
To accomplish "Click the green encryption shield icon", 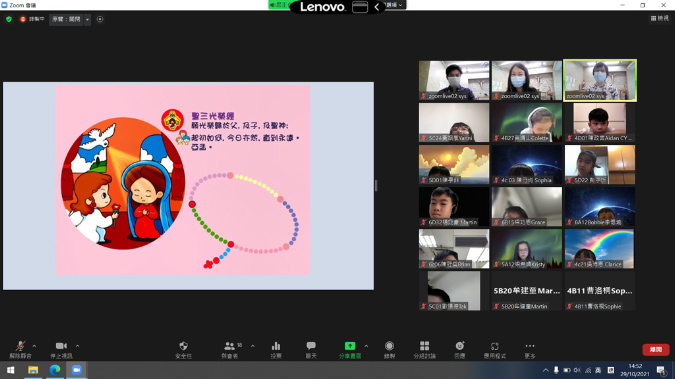I will (9, 19).
